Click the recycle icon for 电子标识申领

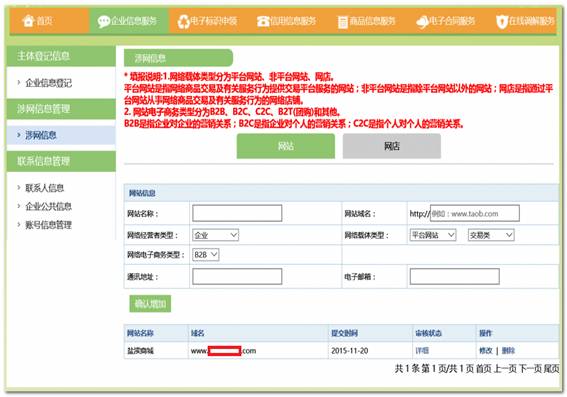point(183,22)
